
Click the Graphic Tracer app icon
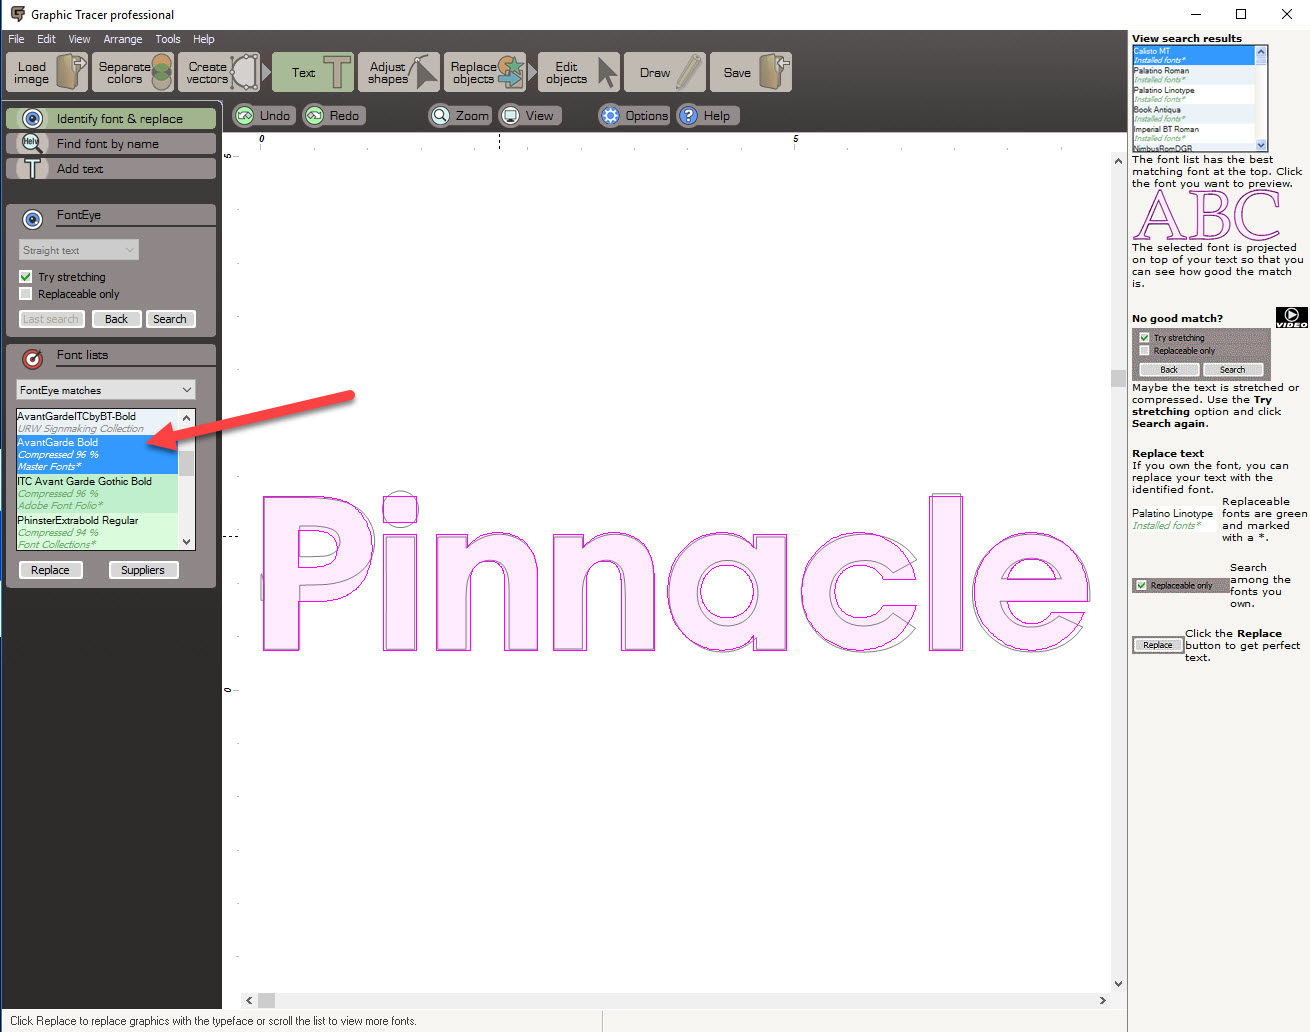[17, 14]
